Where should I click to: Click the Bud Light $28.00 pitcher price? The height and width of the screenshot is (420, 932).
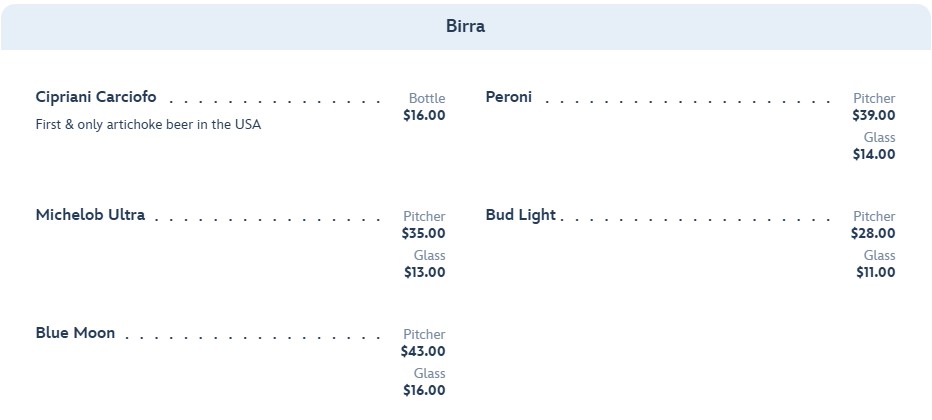click(x=874, y=233)
